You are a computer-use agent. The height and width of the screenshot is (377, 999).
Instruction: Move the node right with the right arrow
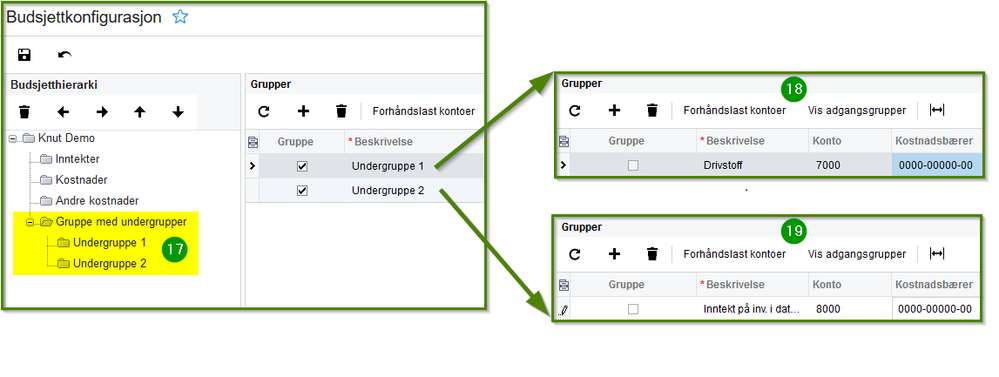(x=102, y=113)
